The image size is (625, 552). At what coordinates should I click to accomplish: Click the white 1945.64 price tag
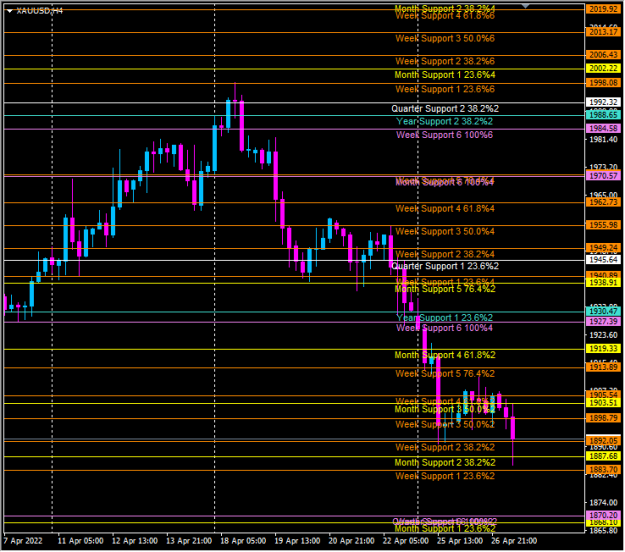603,259
